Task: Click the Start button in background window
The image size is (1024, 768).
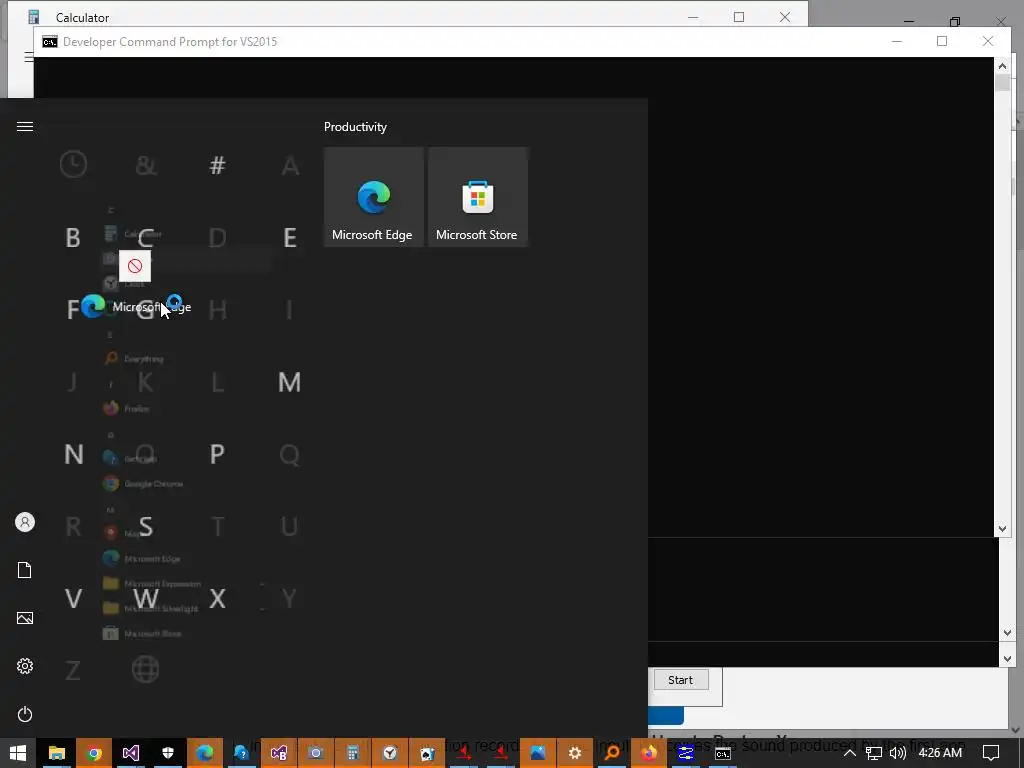Action: click(x=680, y=680)
